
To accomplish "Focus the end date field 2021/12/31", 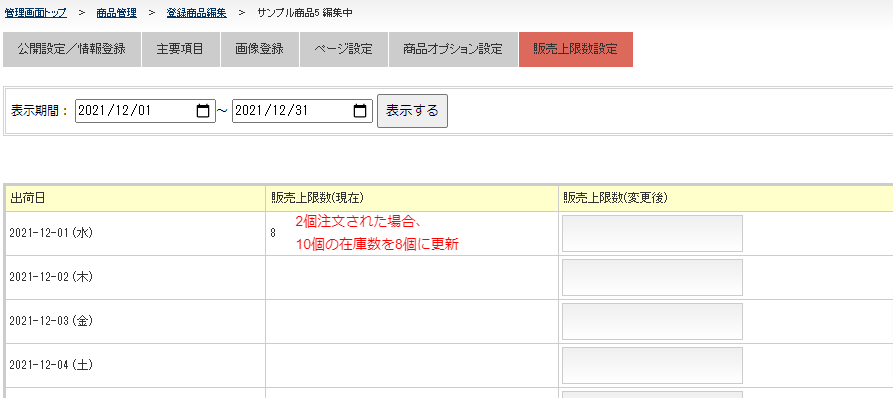I will click(x=302, y=111).
